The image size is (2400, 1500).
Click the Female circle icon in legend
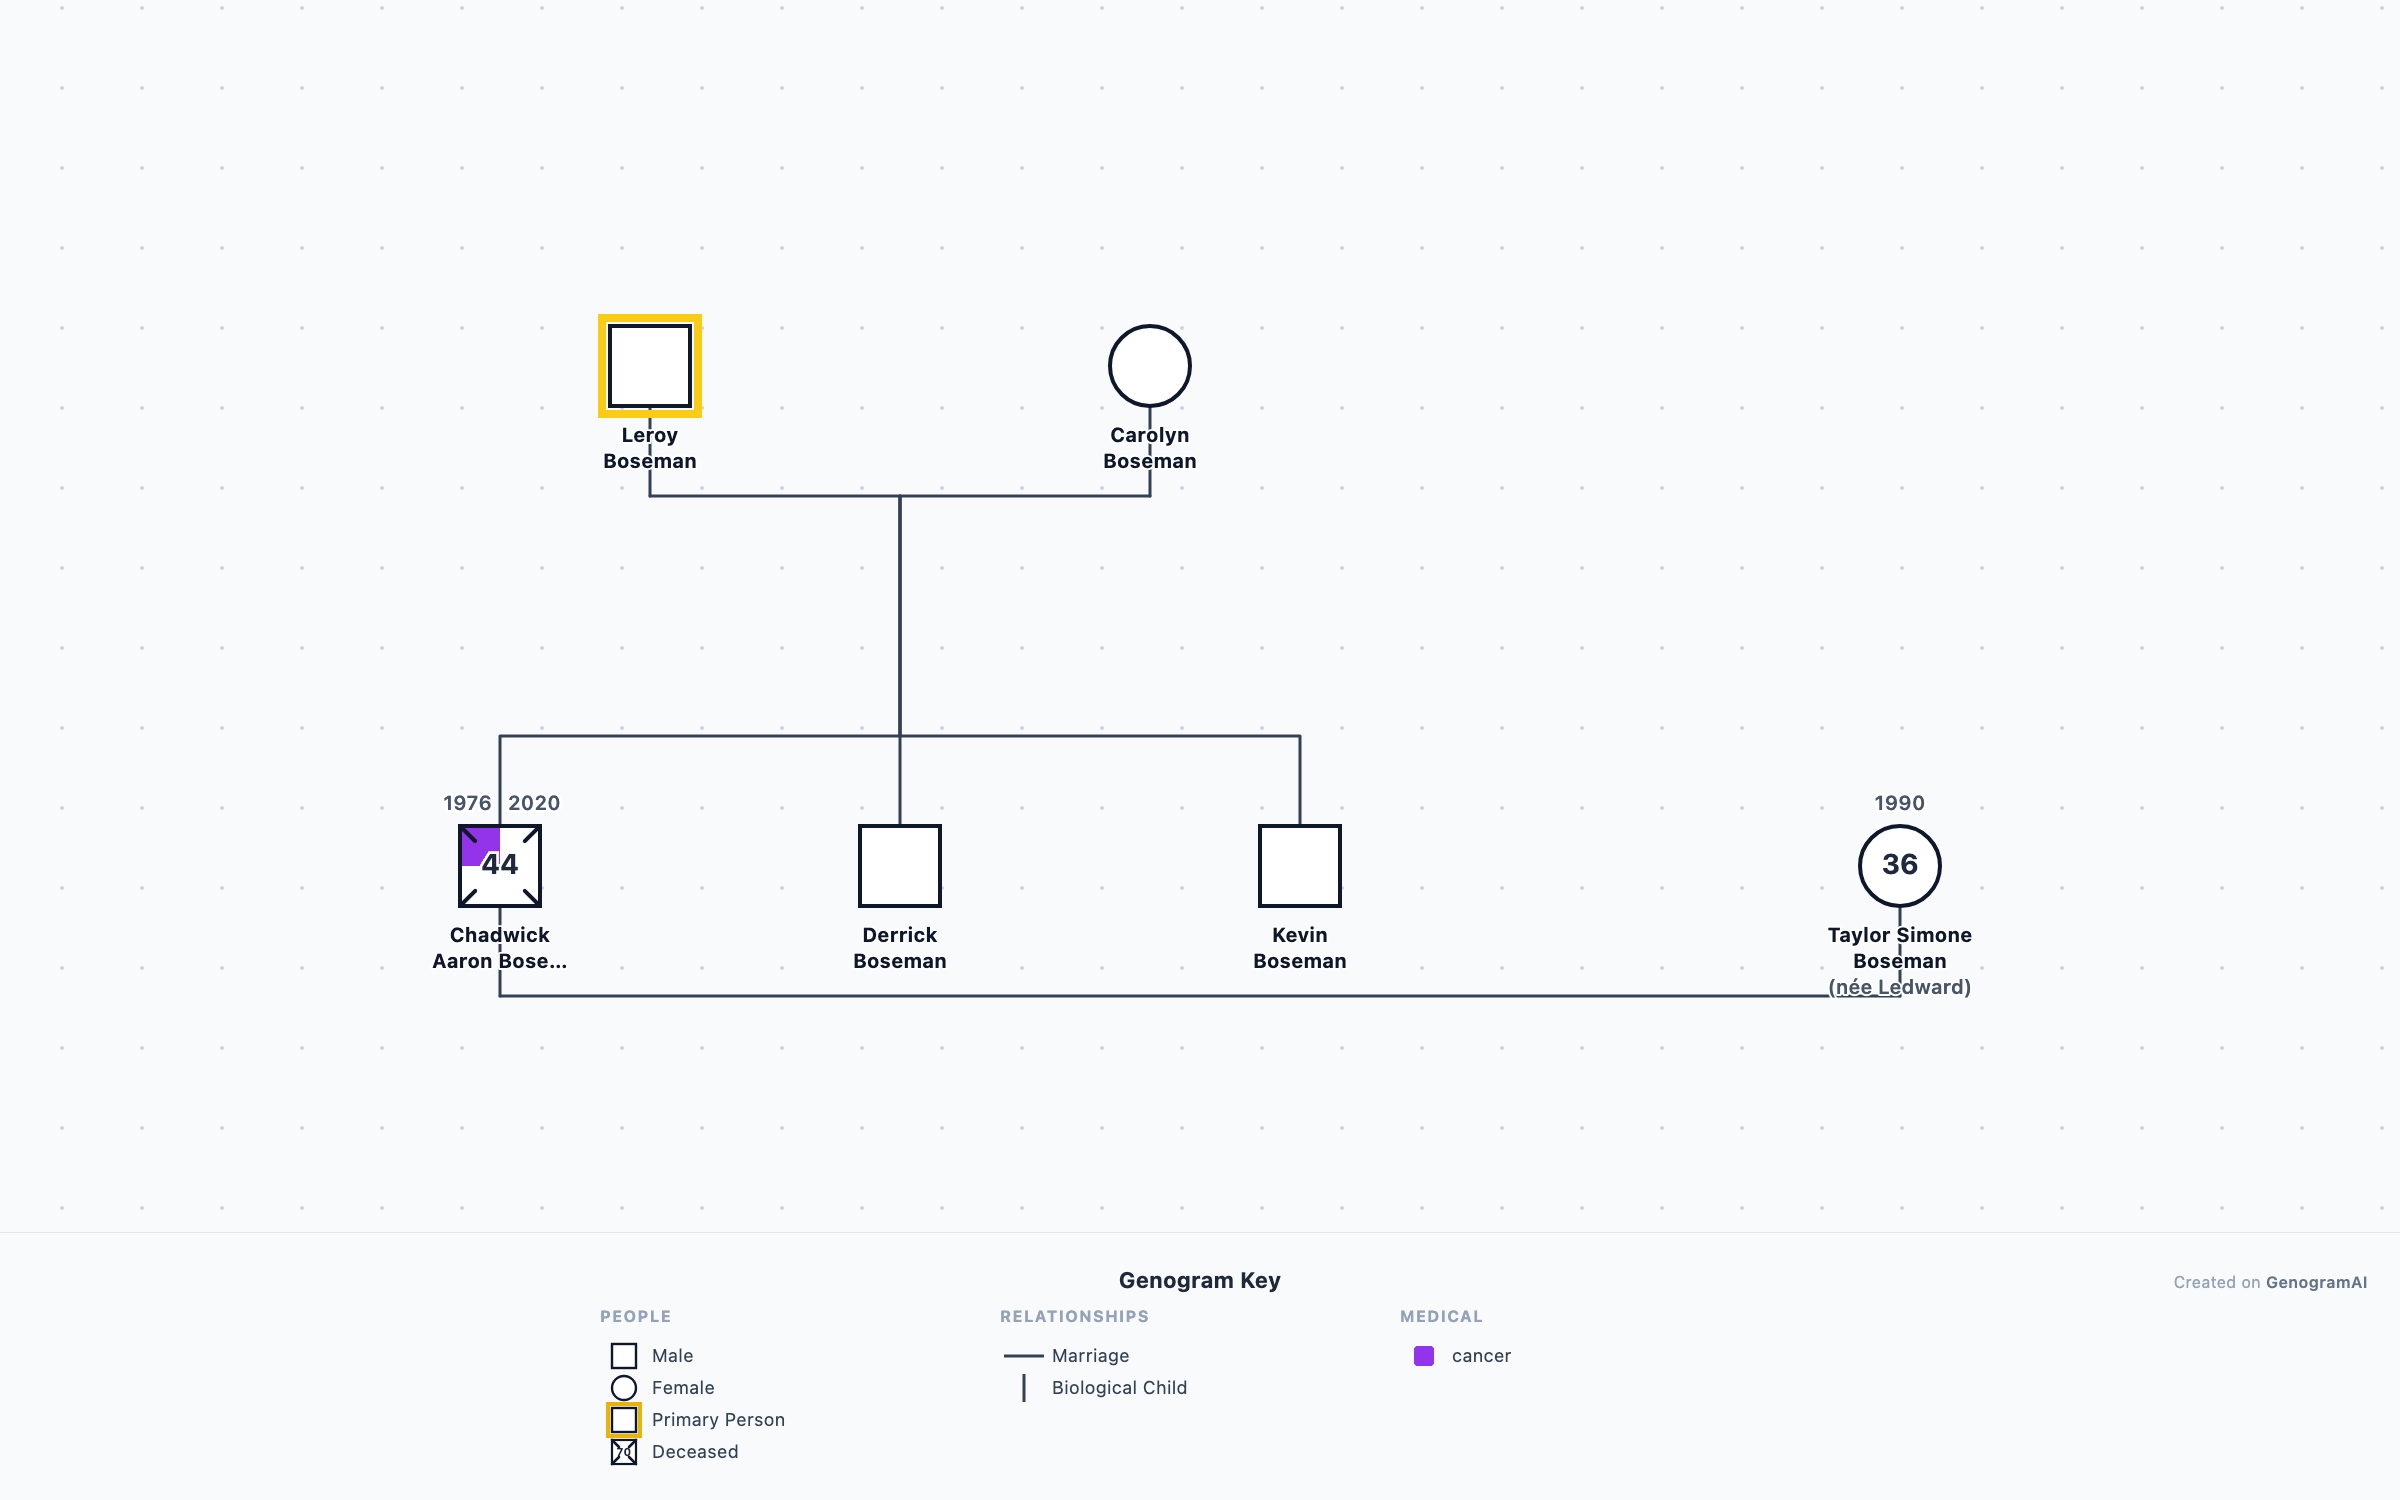coord(624,1388)
